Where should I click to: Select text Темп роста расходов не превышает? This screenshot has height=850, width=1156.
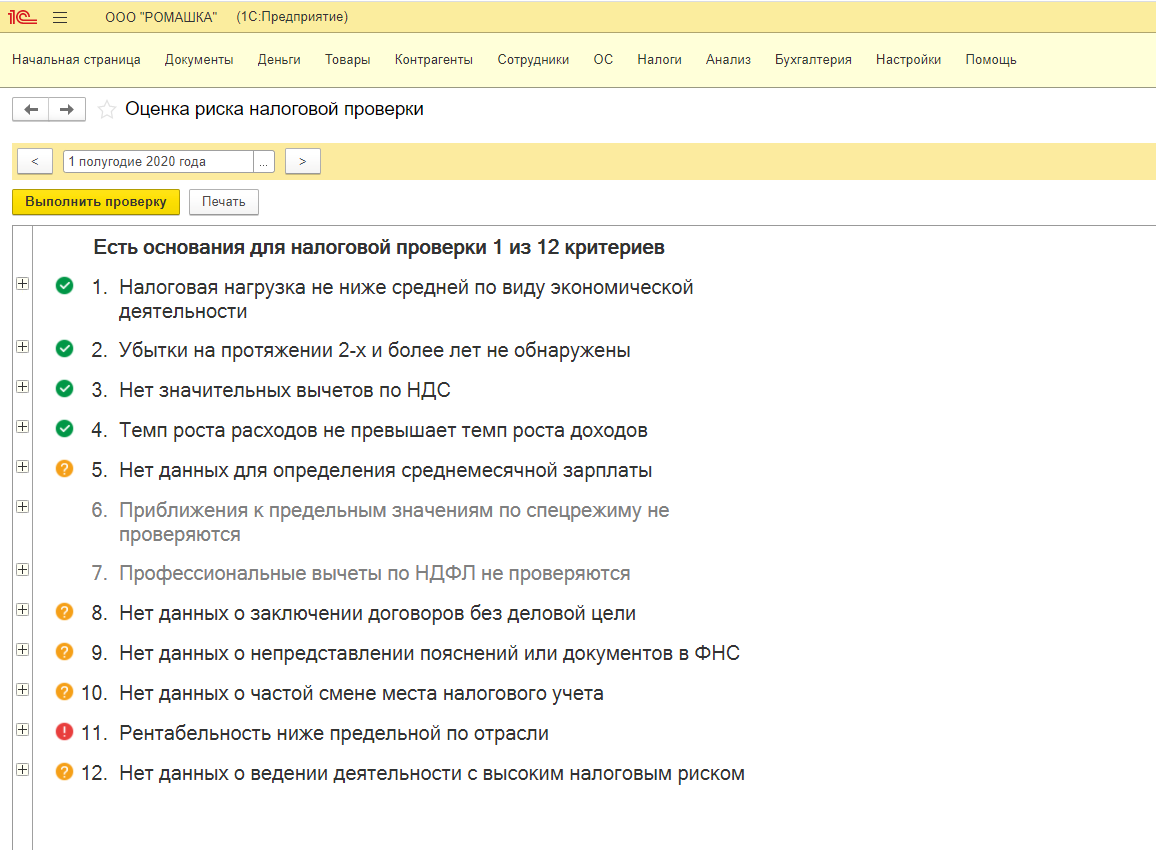point(288,431)
